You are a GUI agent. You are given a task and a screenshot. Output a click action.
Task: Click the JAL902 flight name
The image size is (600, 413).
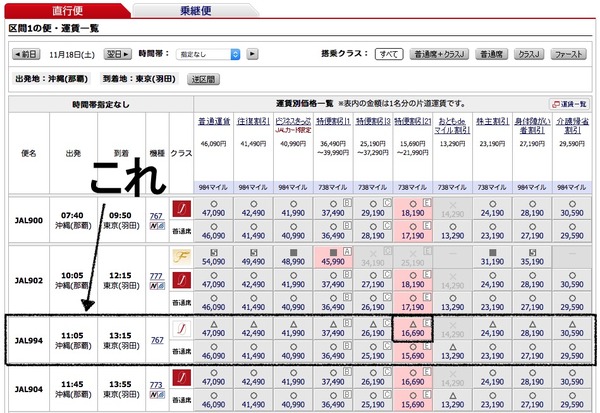click(x=29, y=281)
